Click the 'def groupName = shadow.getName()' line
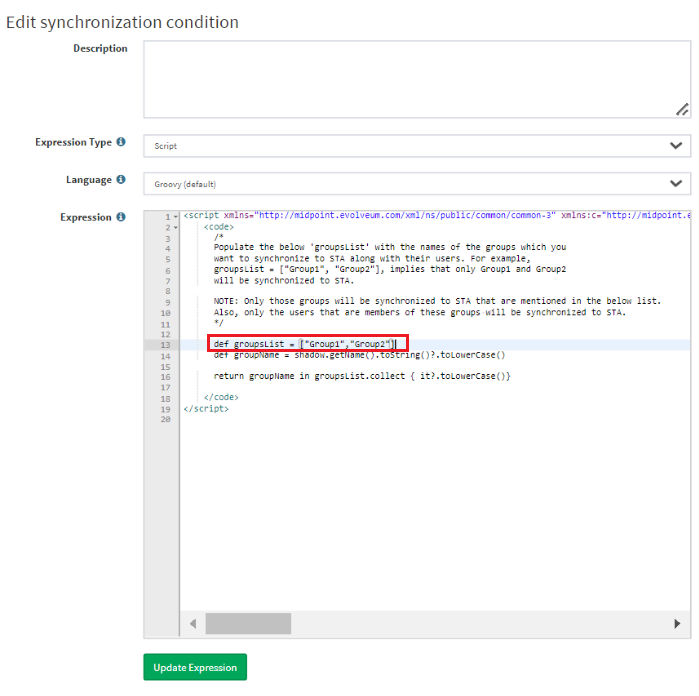The image size is (699, 696). [x=359, y=355]
